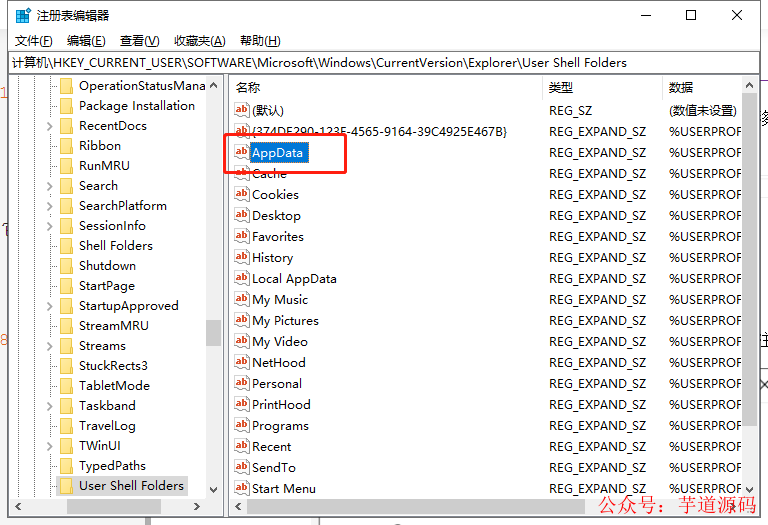This screenshot has height=525, width=768.
Task: Select the (默认) value icon
Action: (x=241, y=110)
